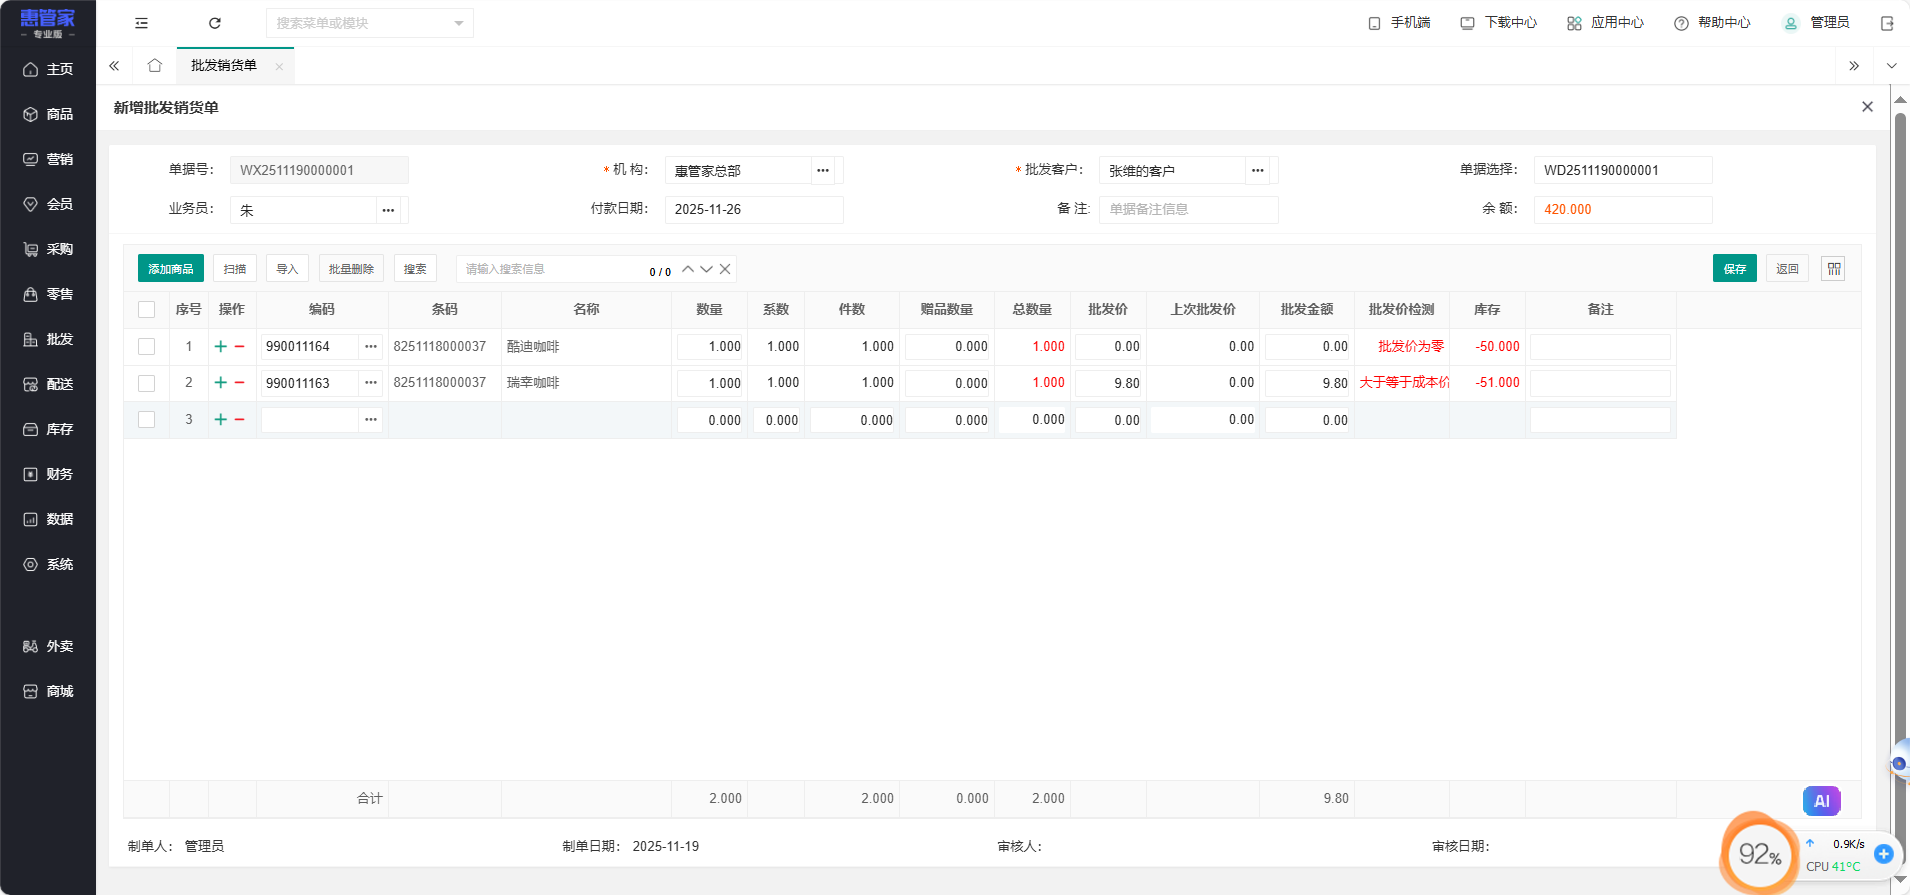
Task: Click the 扫描 button
Action: pos(235,269)
